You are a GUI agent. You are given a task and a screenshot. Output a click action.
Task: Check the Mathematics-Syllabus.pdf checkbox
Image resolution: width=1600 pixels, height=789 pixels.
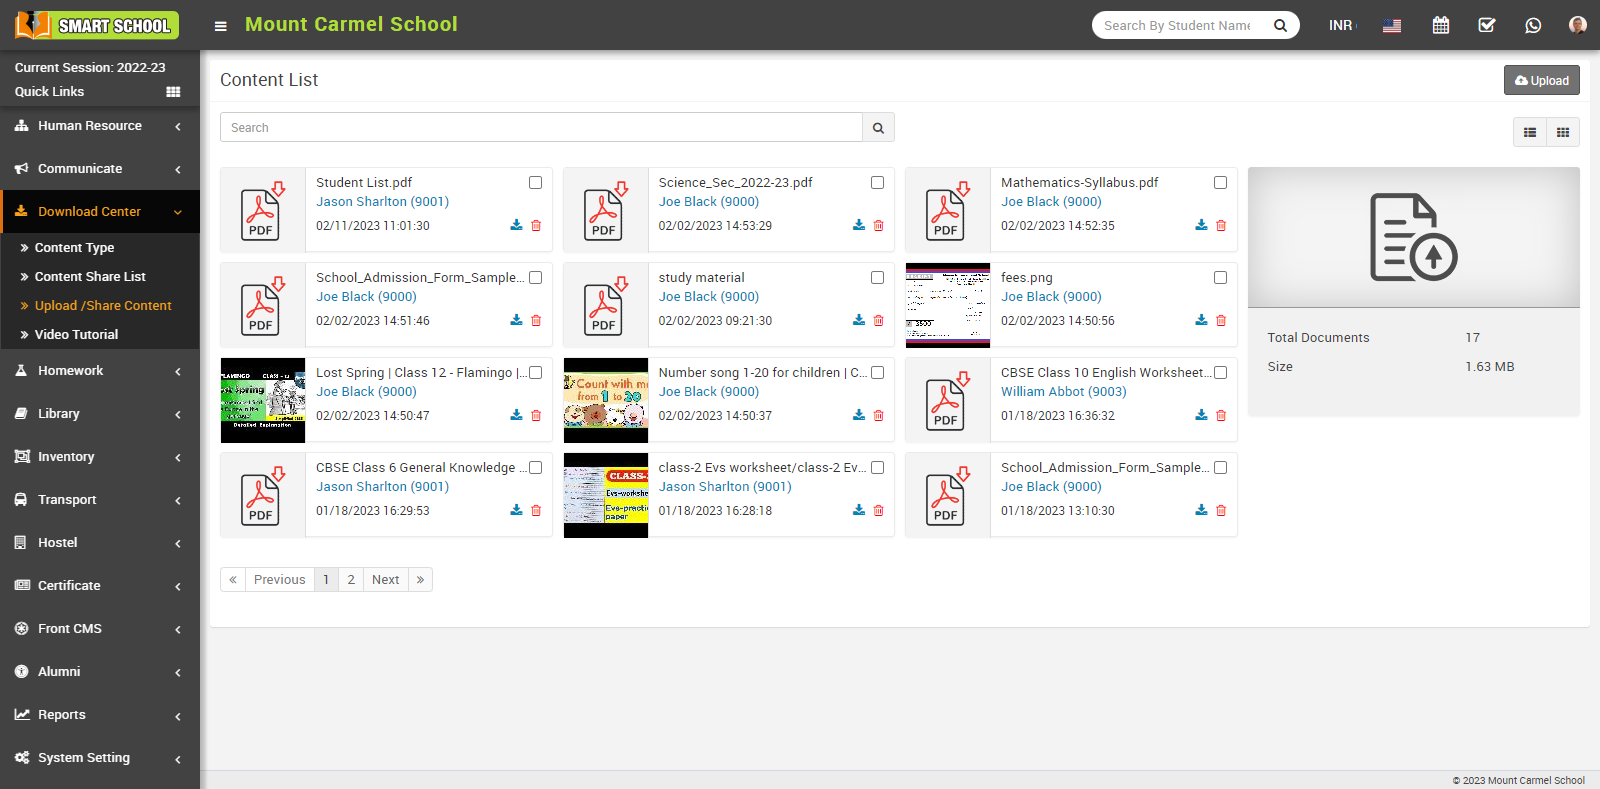[x=1220, y=182]
